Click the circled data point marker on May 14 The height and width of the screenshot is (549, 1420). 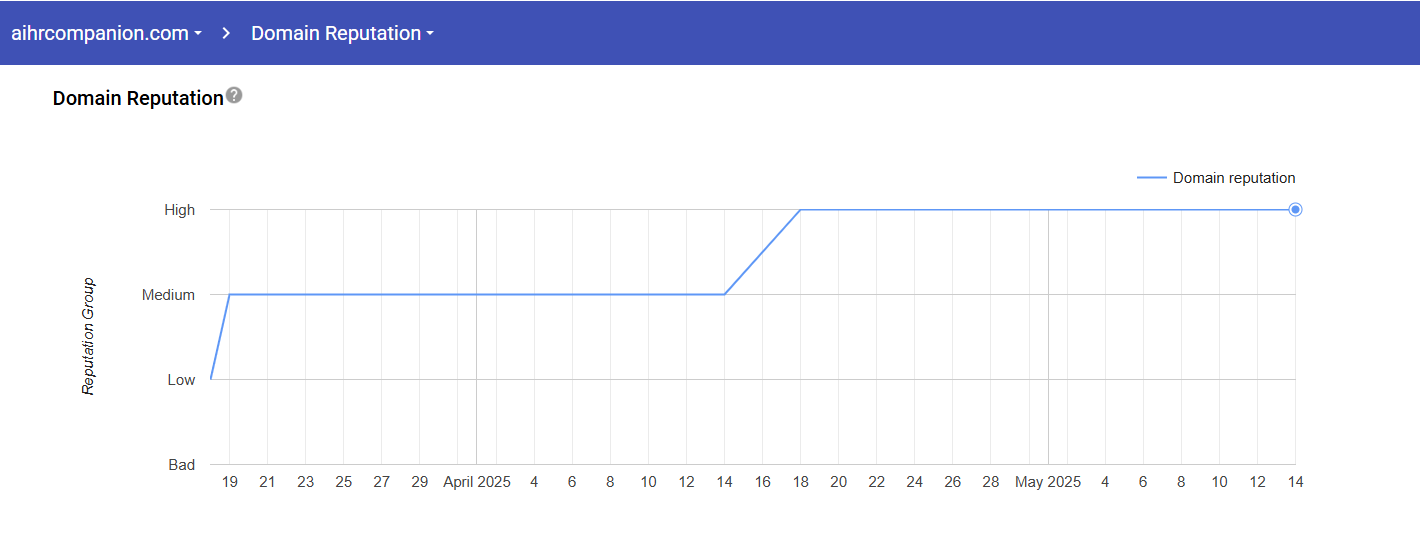tap(1295, 210)
